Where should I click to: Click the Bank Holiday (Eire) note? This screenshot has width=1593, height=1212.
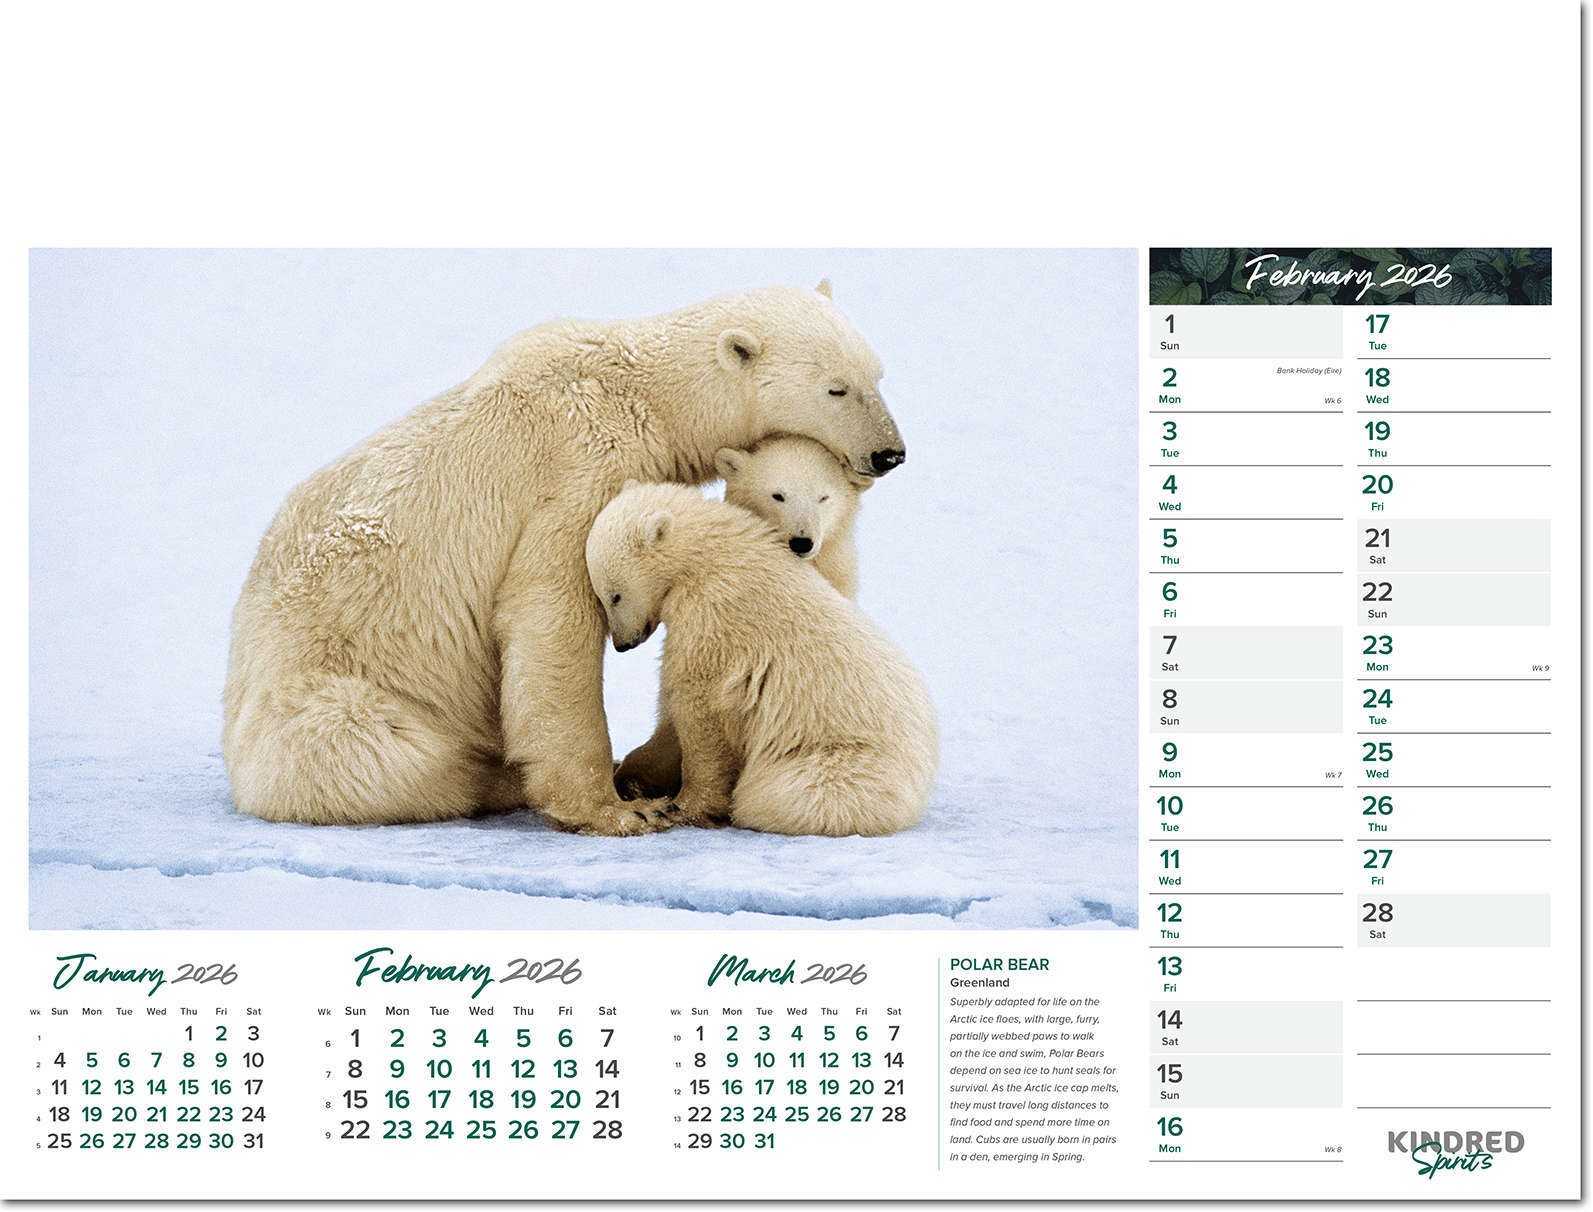pyautogui.click(x=1308, y=371)
